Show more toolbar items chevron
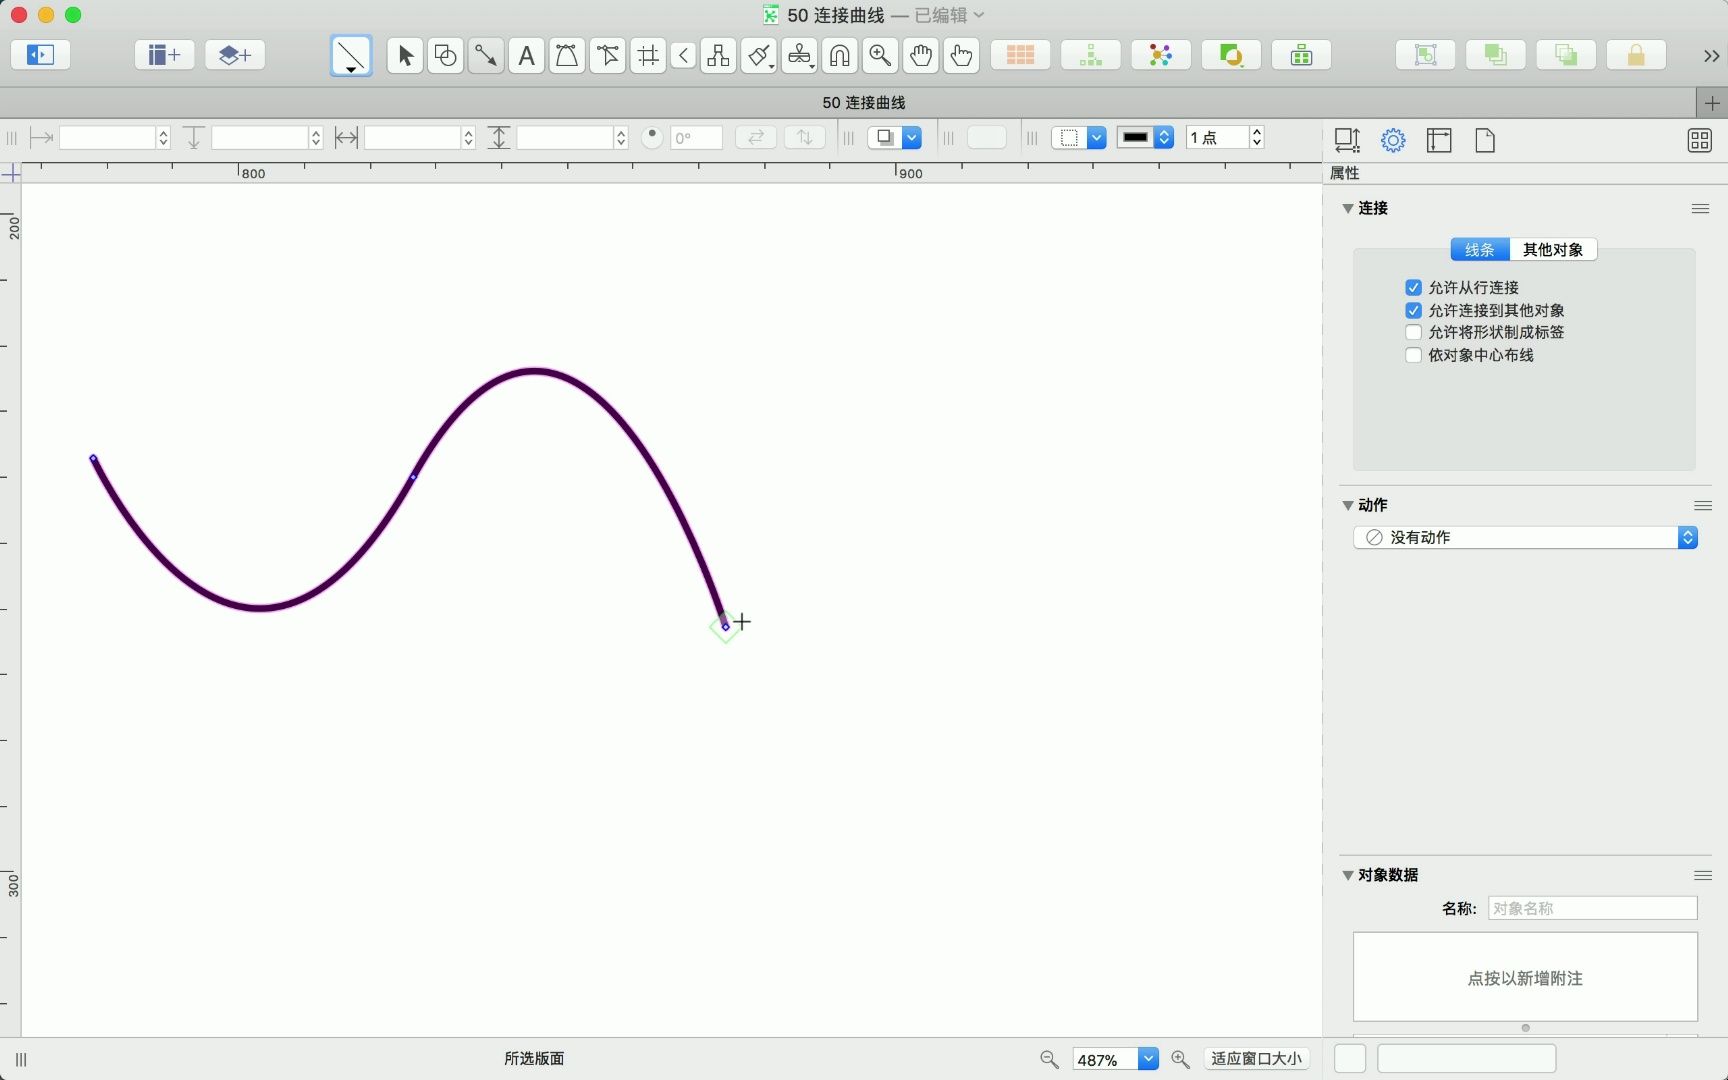 pos(1711,56)
